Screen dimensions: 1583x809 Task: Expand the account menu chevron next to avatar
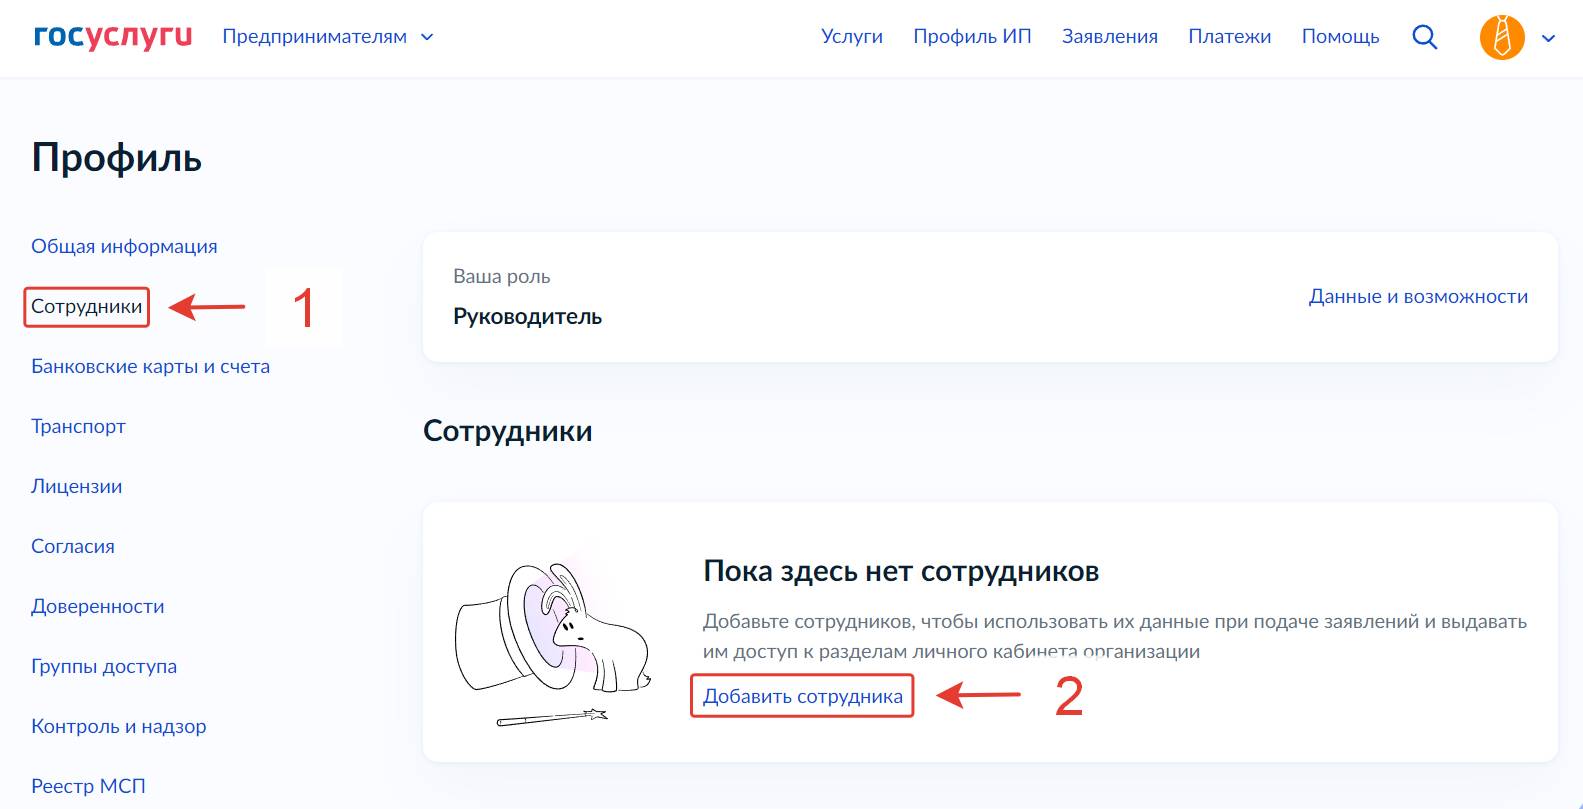1548,38
